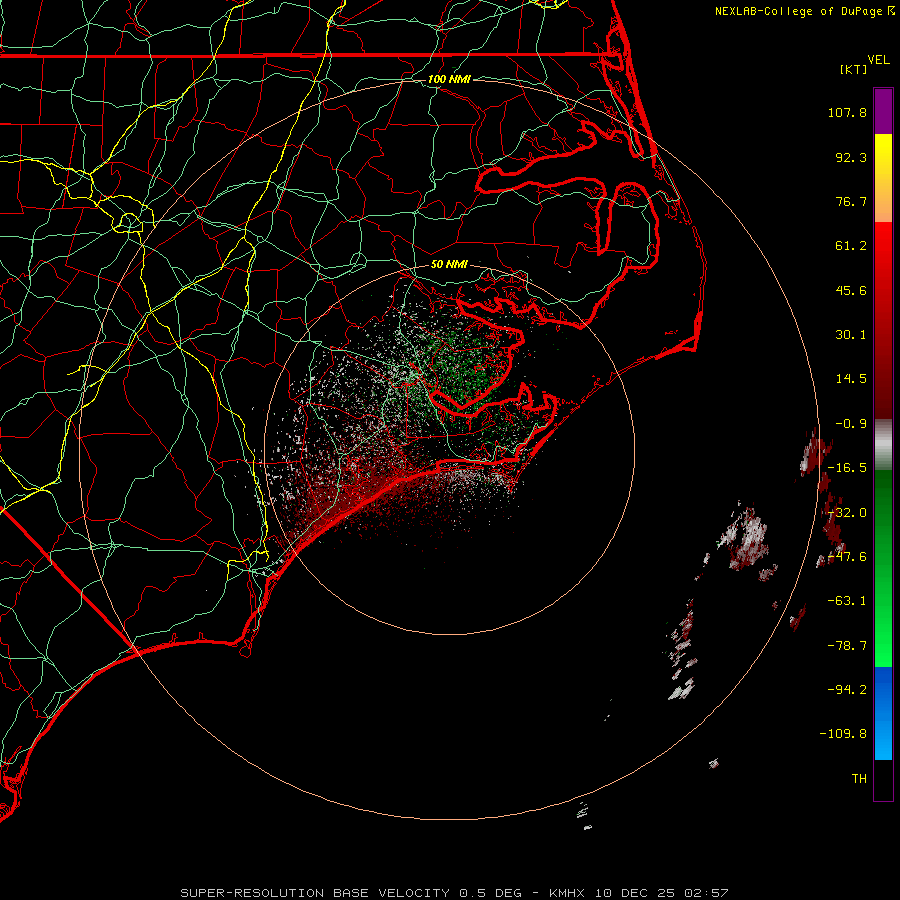Click the -78.7 velocity scale value

click(x=847, y=646)
